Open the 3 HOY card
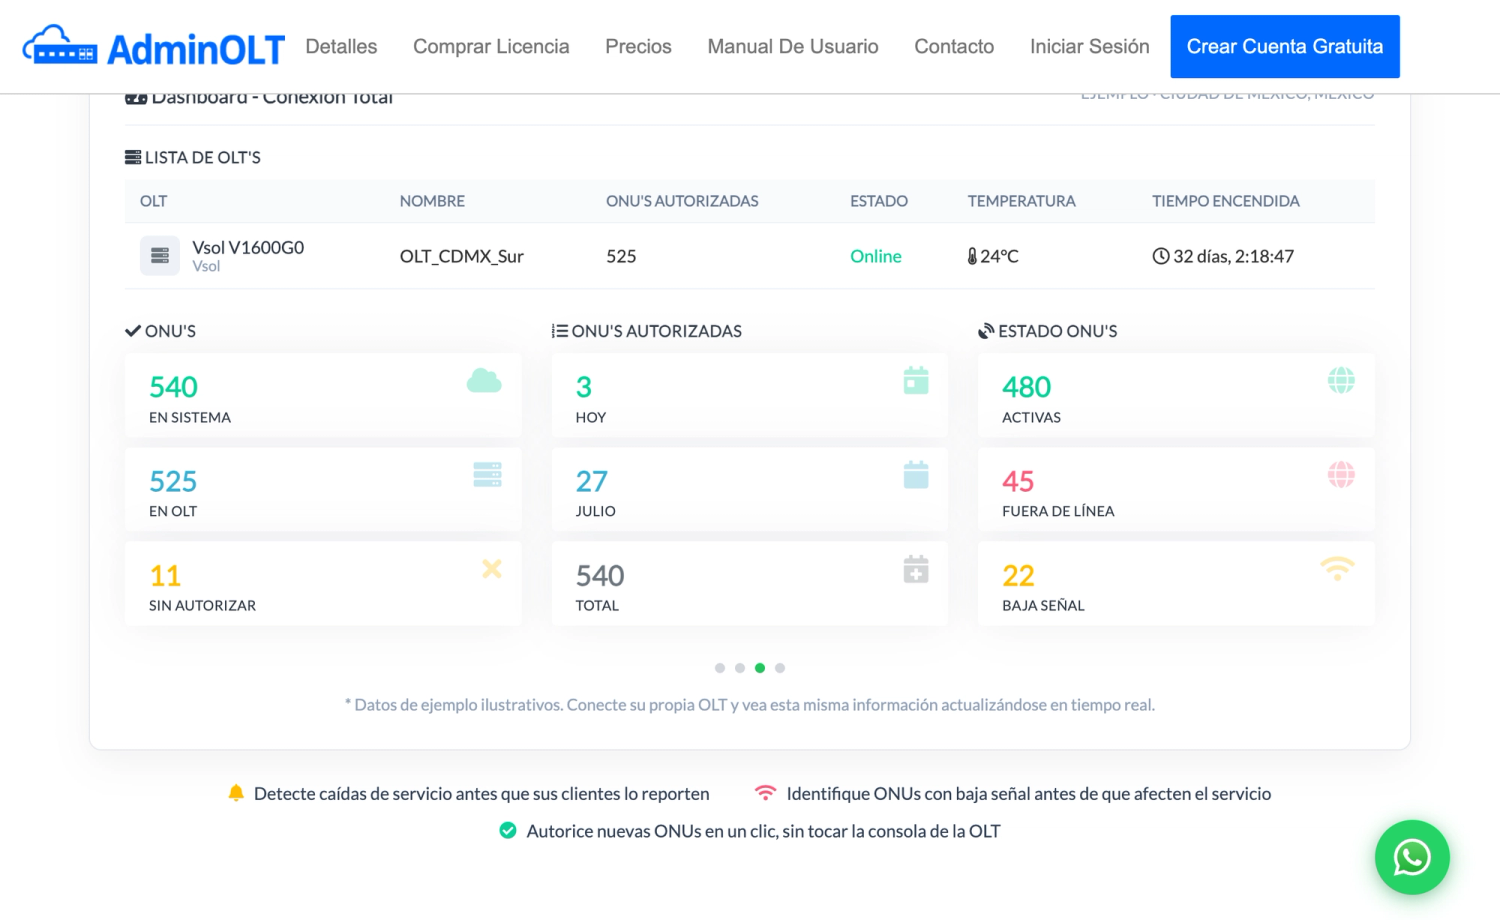Screen dimensions: 1500x920 (749, 395)
